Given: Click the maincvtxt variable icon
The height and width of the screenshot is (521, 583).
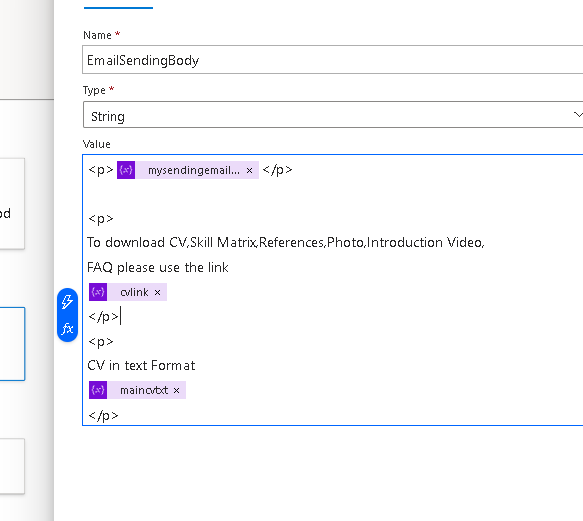Looking at the screenshot, I should coord(98,390).
